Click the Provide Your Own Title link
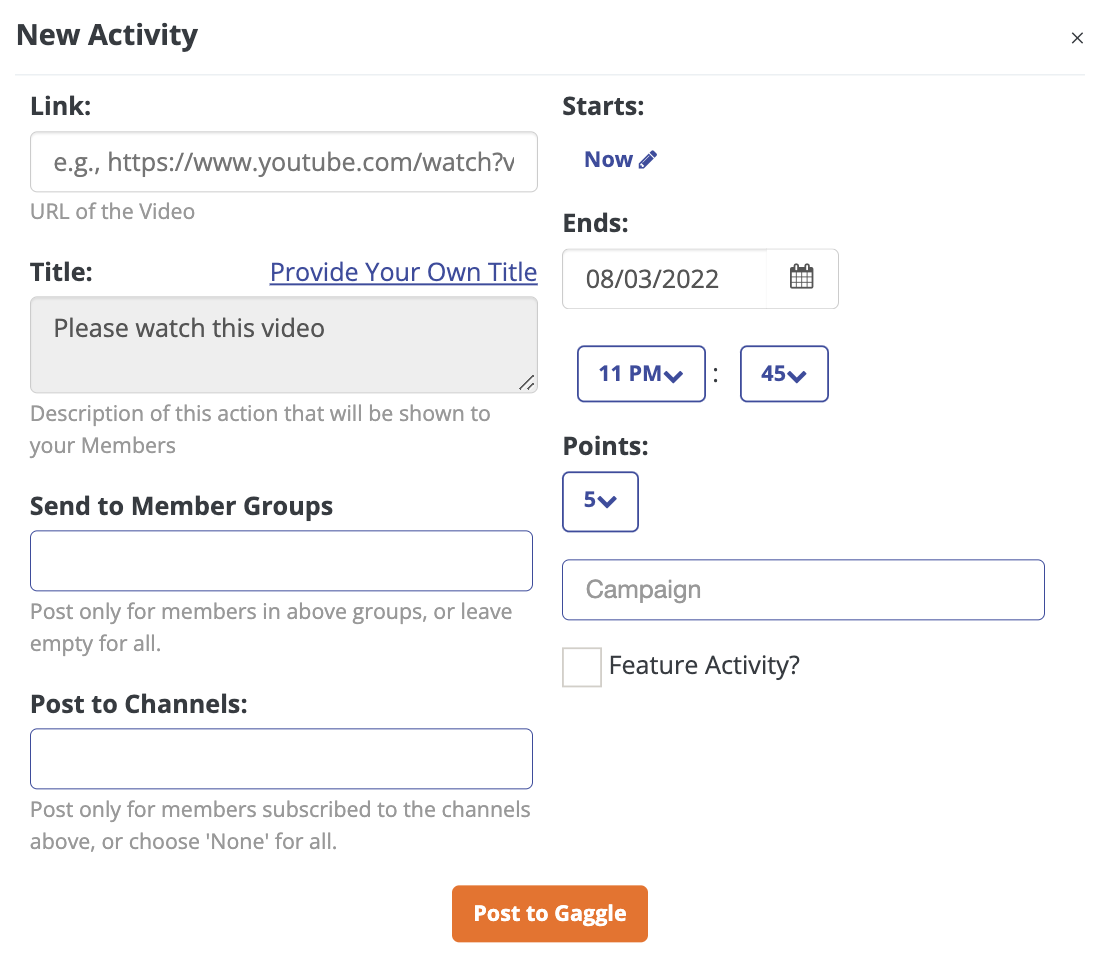The image size is (1106, 976). click(x=403, y=272)
